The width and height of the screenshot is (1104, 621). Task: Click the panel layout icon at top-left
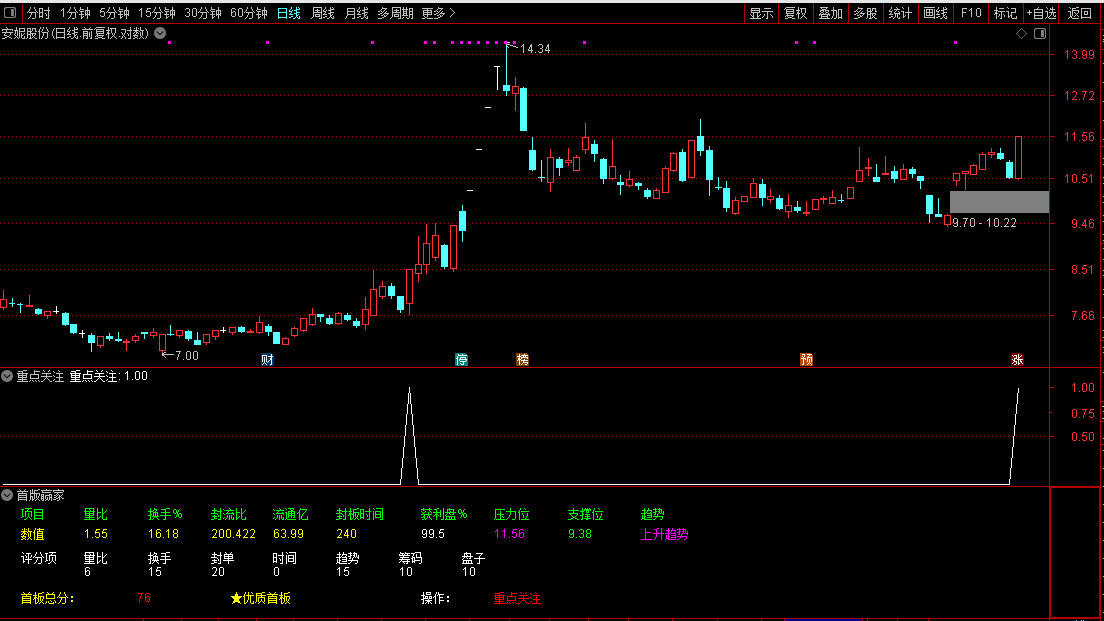point(10,13)
